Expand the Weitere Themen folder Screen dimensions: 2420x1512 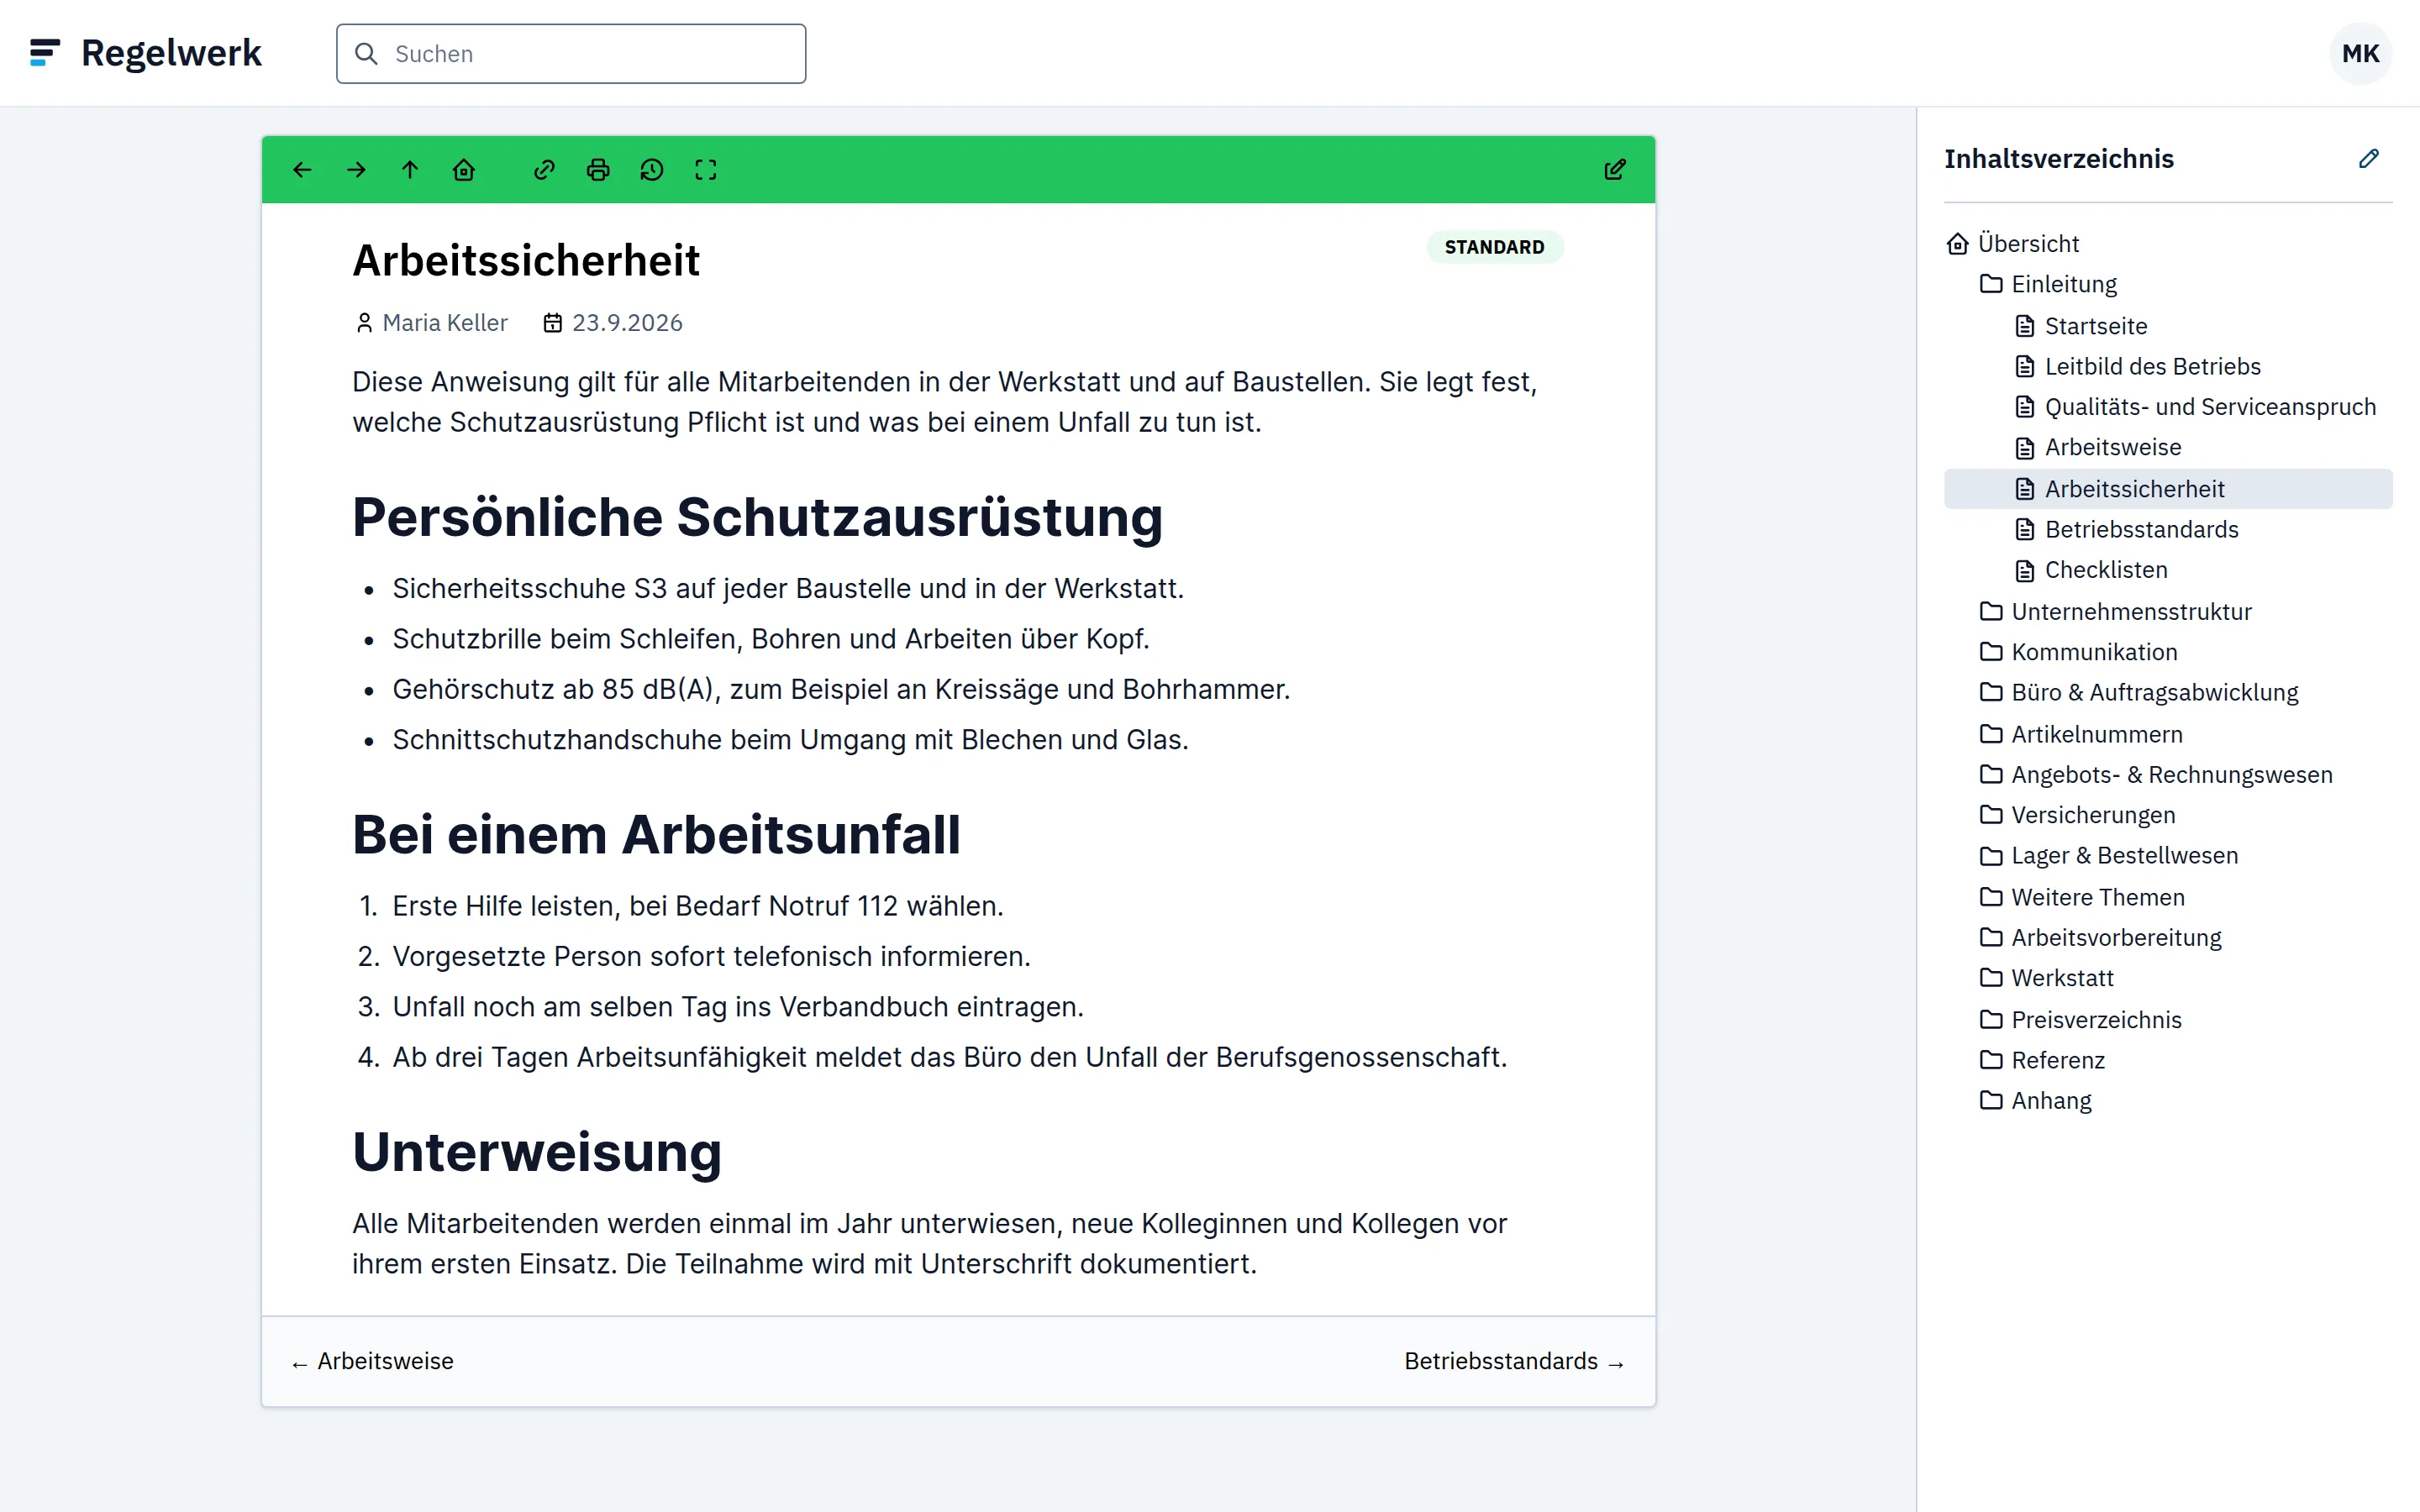pyautogui.click(x=2097, y=898)
